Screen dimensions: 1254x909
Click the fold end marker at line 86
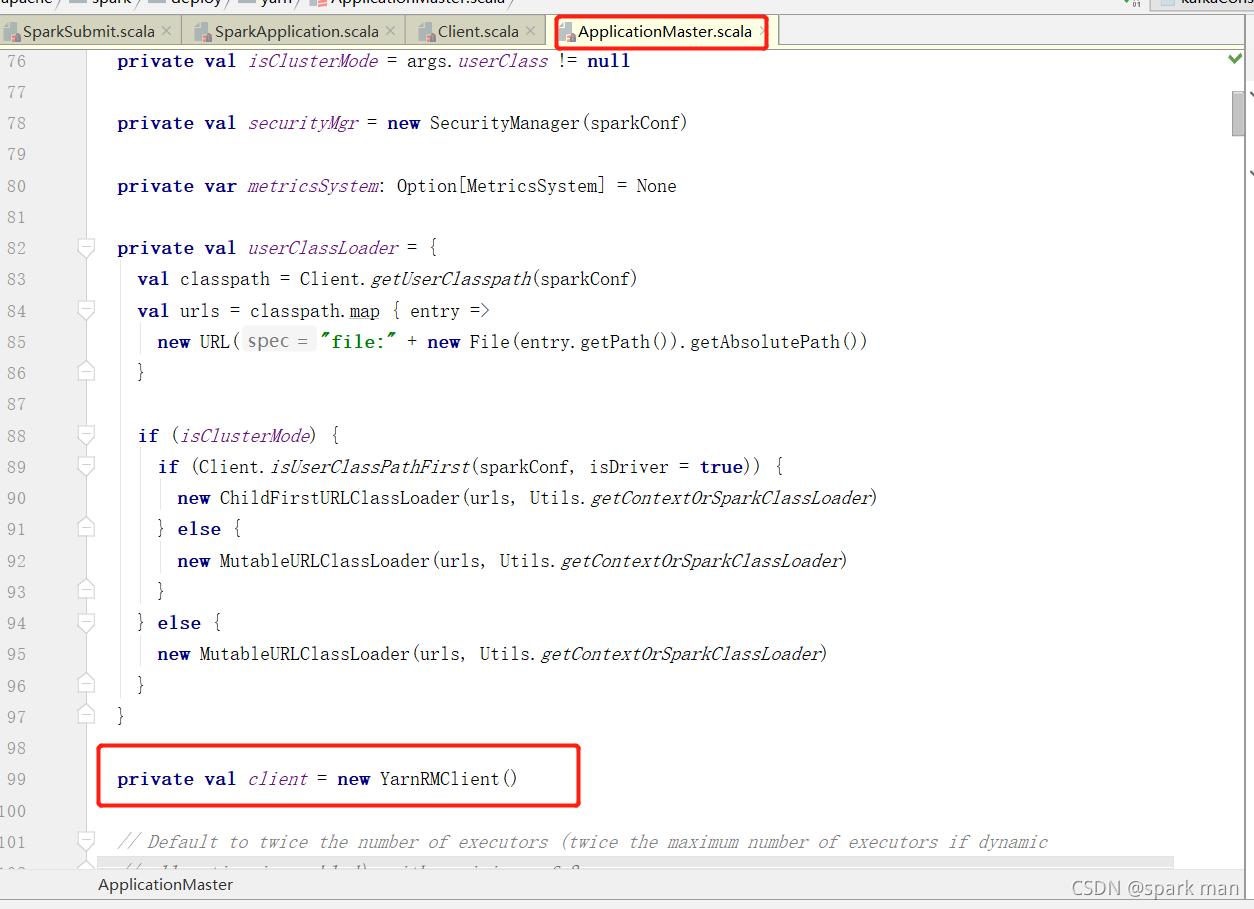(86, 373)
